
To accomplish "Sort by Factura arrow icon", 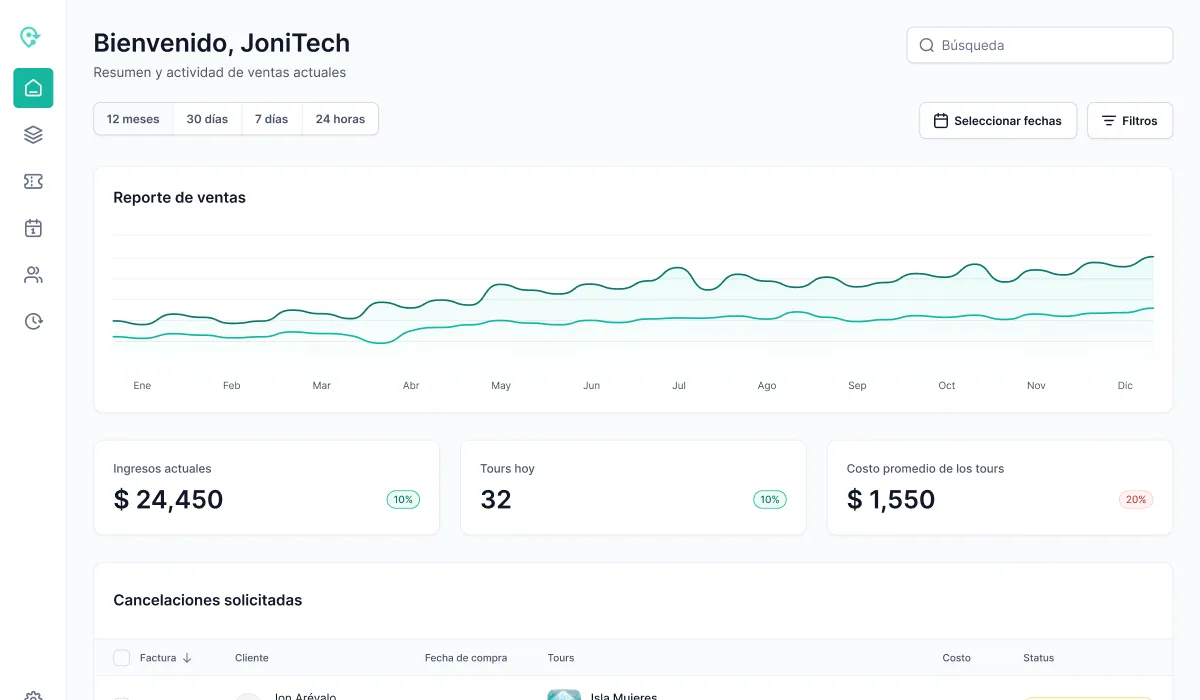I will point(187,658).
